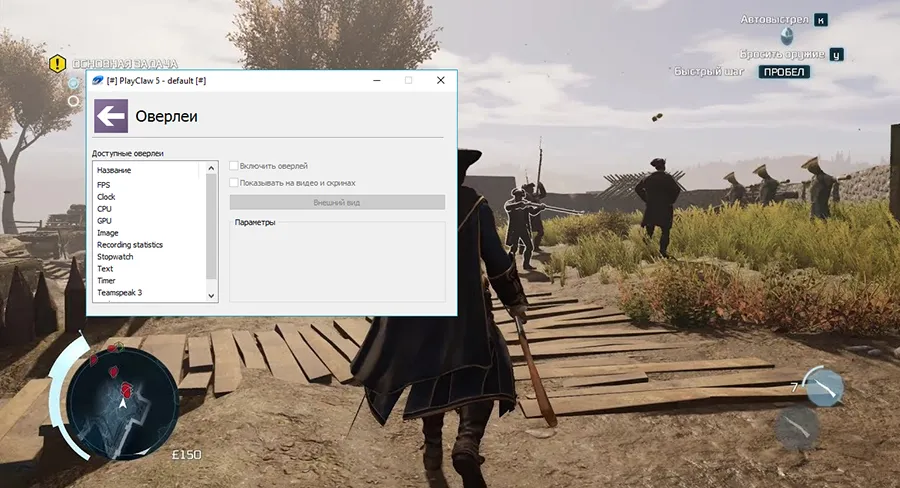Select the Stopwatch overlay item
The width and height of the screenshot is (900, 488).
[x=115, y=257]
